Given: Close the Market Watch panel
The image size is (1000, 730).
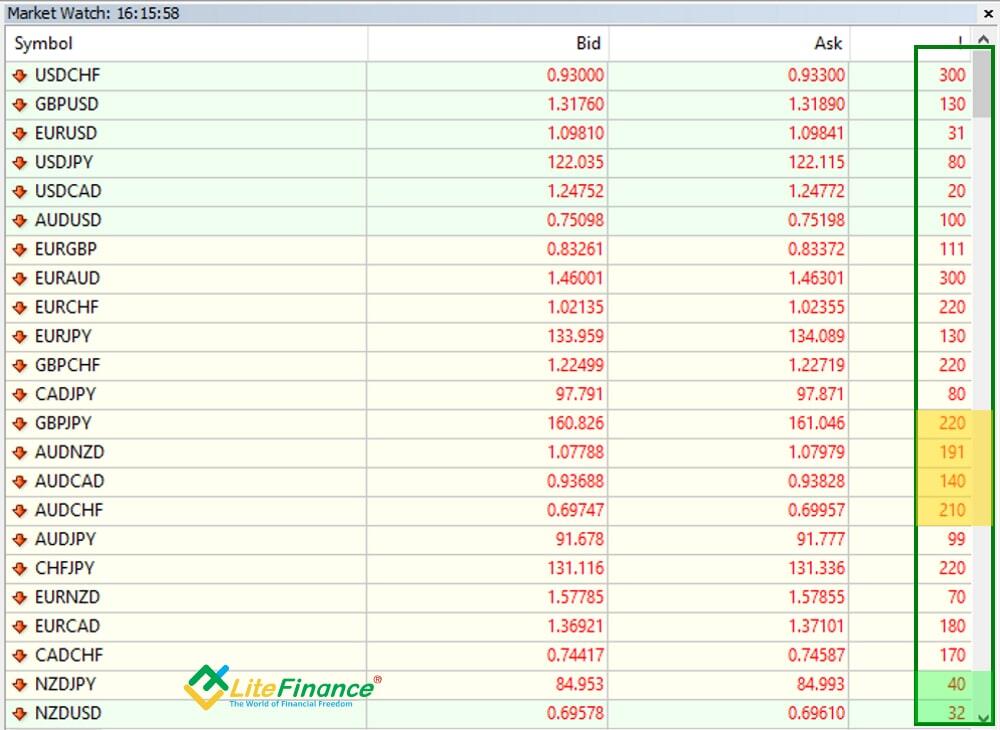Looking at the screenshot, I should (985, 14).
